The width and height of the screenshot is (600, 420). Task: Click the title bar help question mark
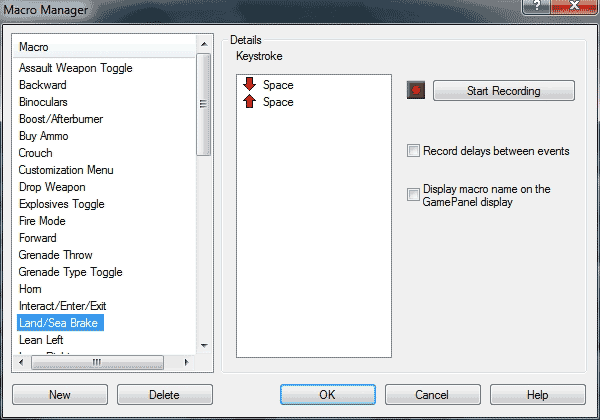tap(536, 6)
